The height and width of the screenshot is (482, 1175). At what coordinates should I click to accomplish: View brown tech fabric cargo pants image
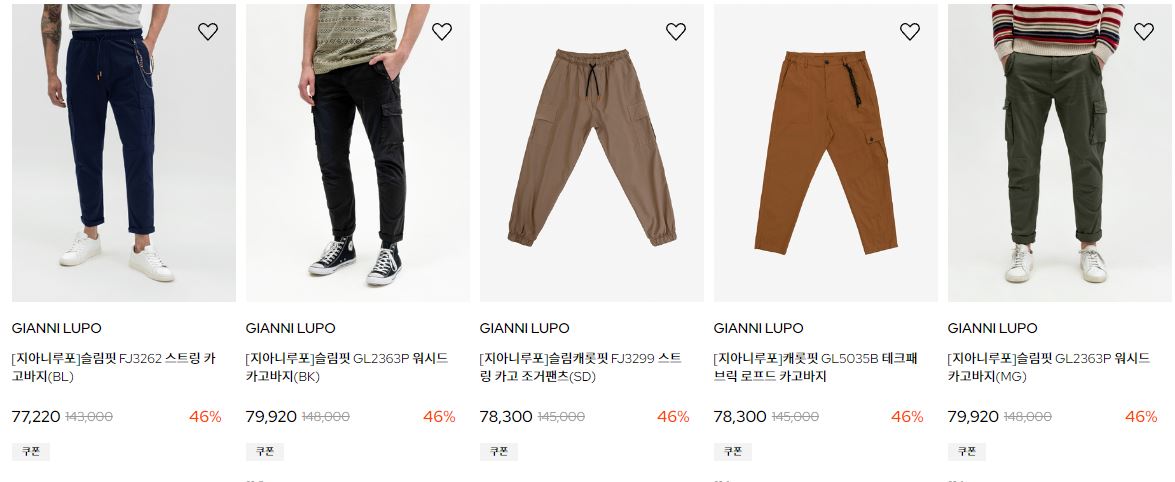825,153
